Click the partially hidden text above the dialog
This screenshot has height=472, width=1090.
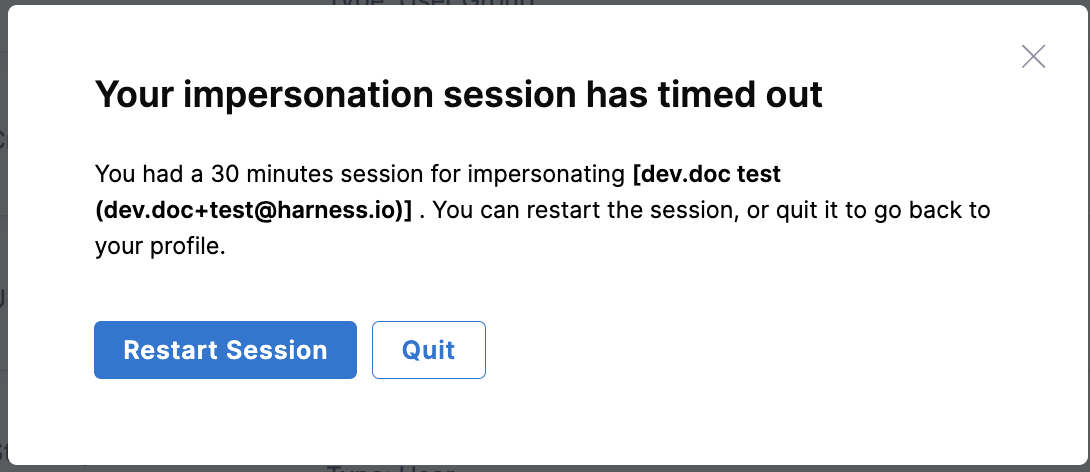430,5
